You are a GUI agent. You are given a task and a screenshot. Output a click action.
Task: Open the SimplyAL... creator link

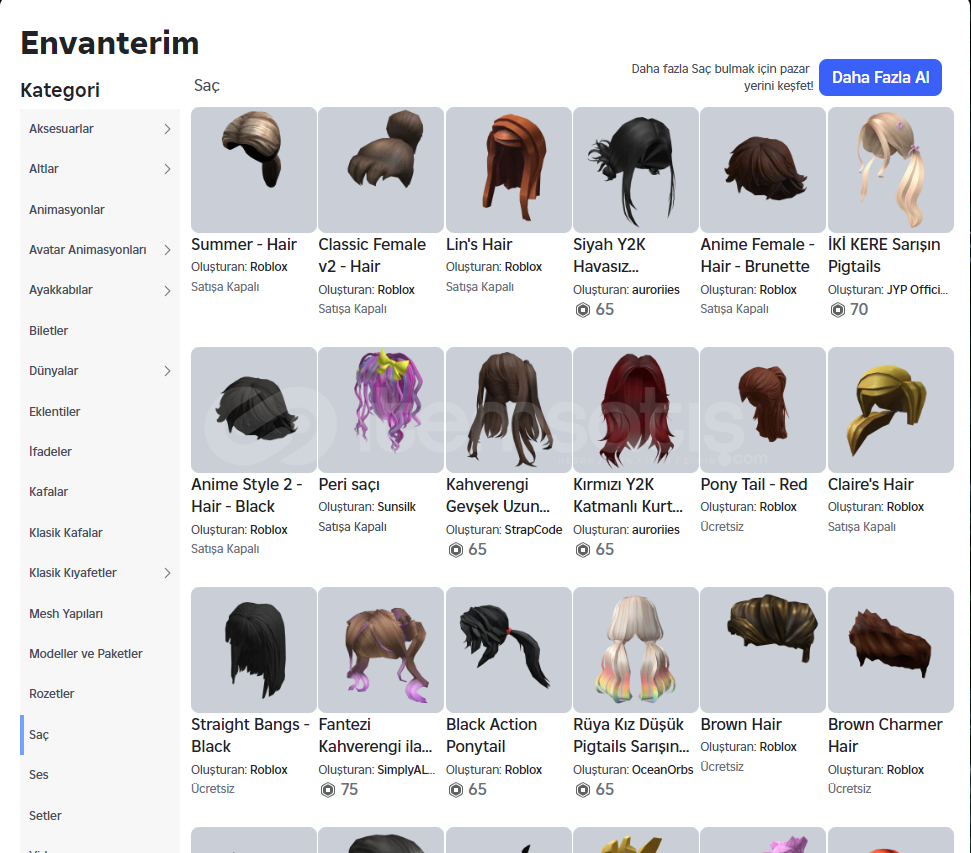(x=406, y=769)
